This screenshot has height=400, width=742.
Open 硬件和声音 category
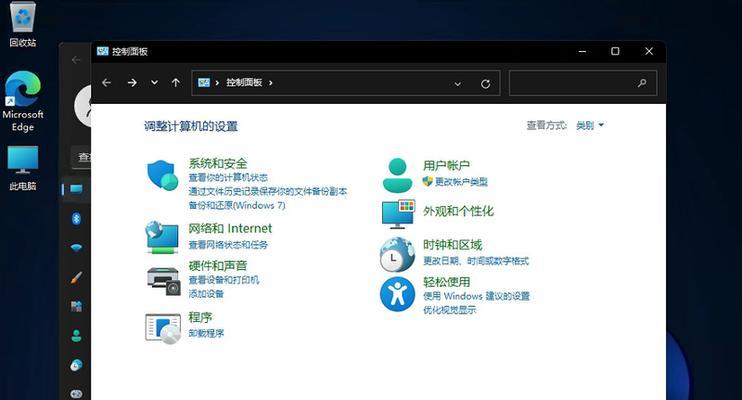218,266
